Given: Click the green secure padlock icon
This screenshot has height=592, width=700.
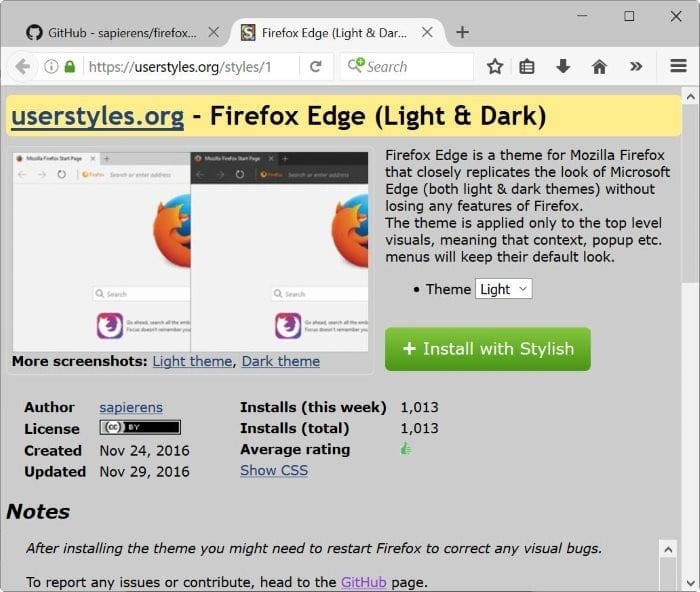Looking at the screenshot, I should coord(70,67).
